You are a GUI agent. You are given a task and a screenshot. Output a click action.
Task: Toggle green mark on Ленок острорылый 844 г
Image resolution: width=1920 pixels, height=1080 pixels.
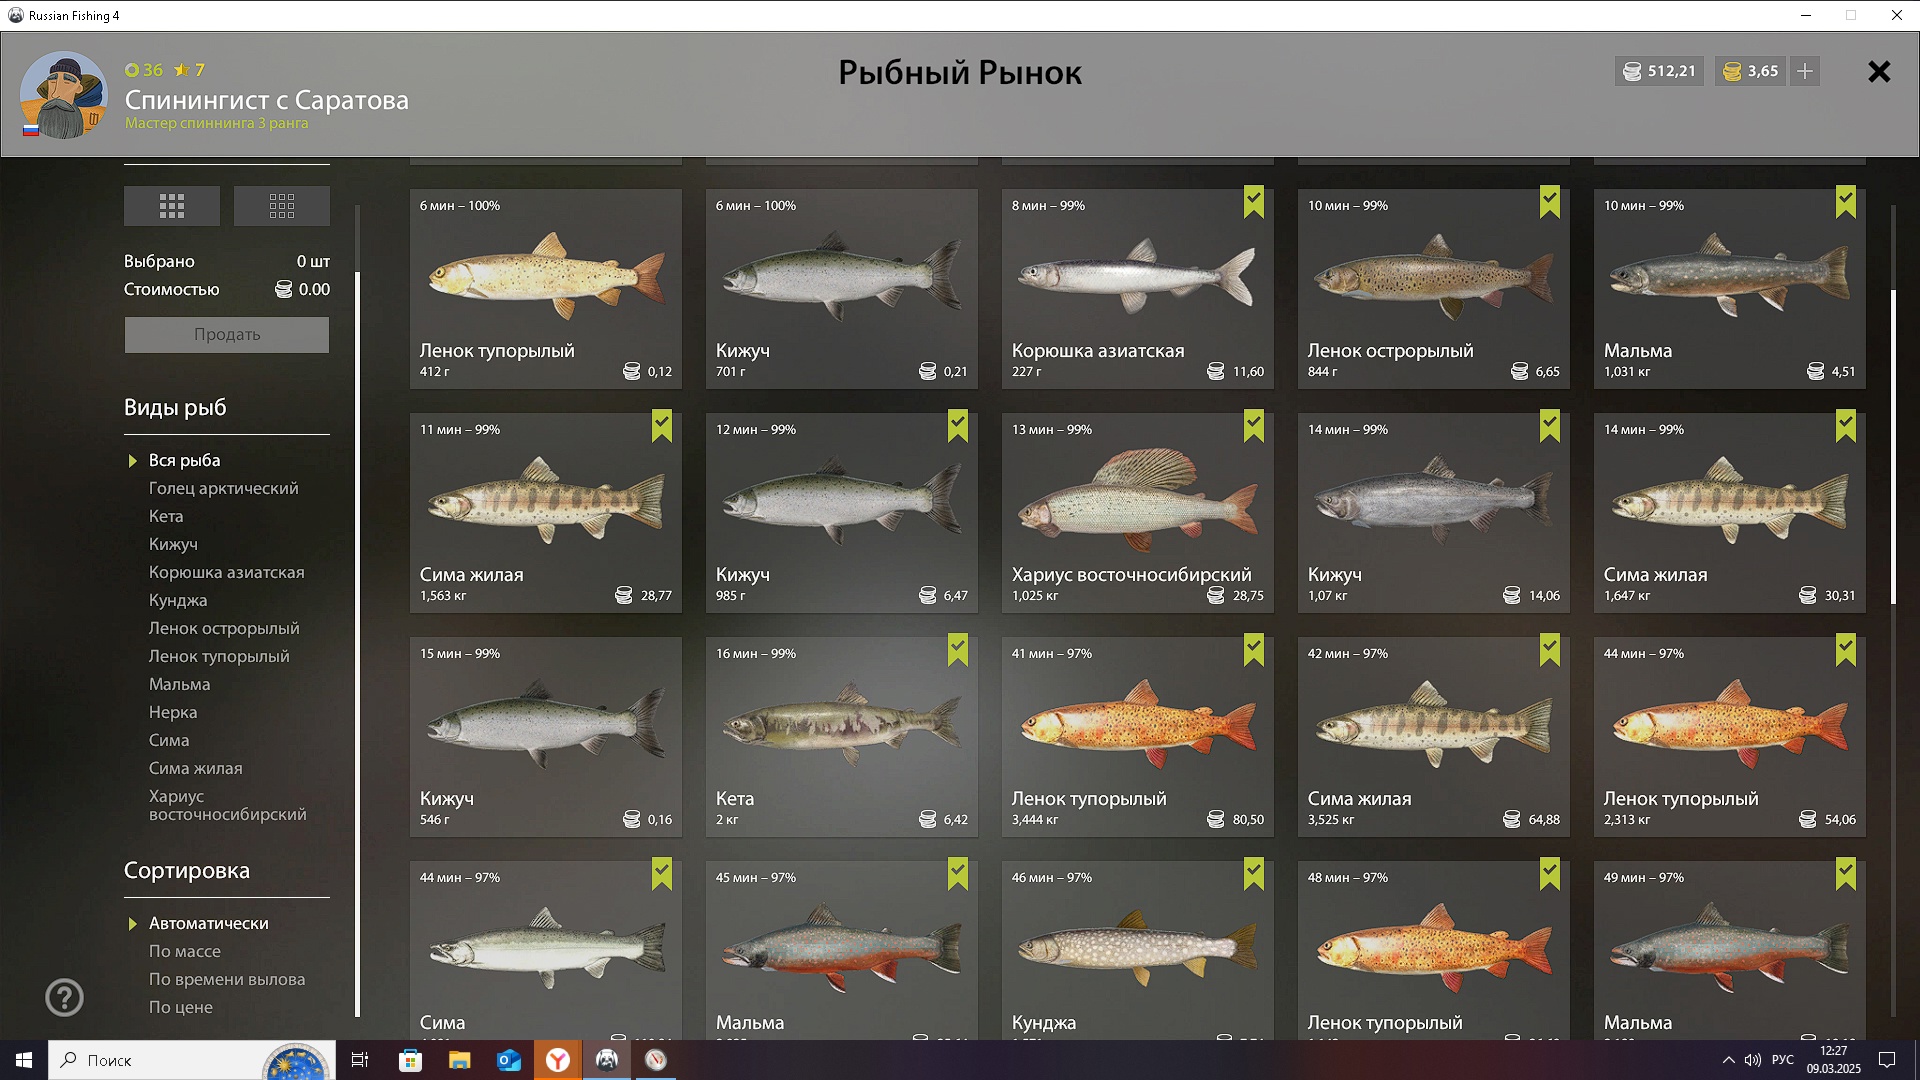(x=1549, y=202)
